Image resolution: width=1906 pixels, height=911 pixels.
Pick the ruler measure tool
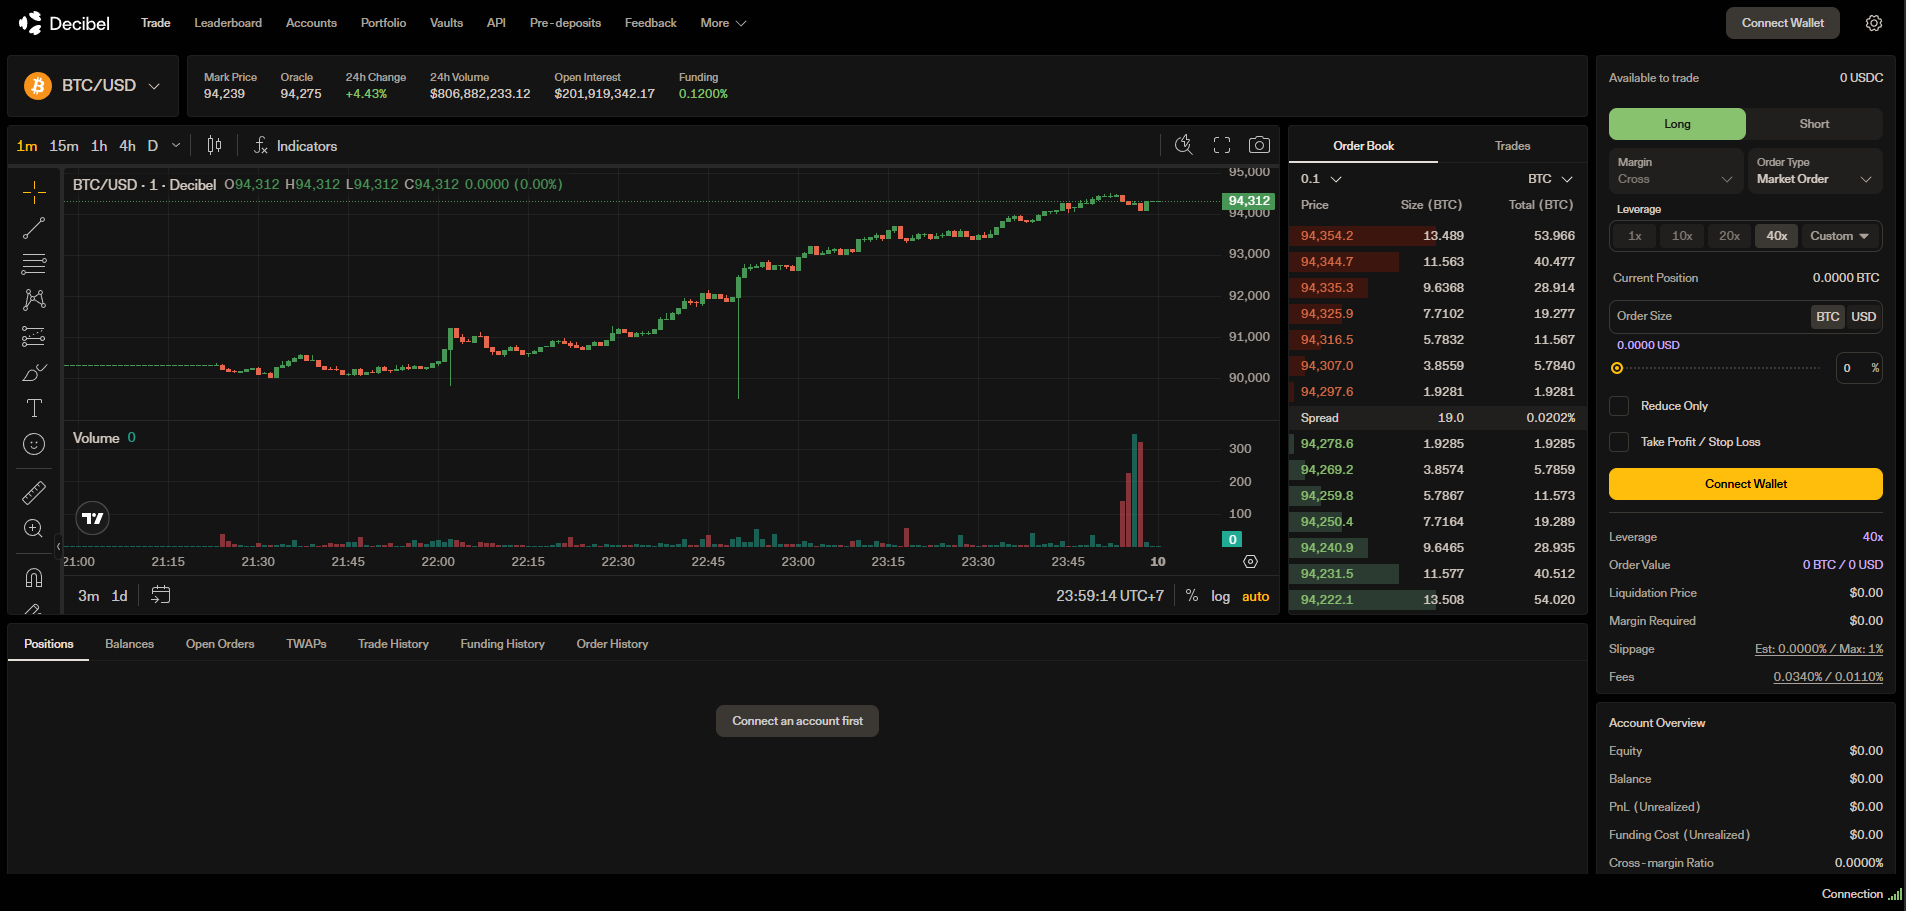(34, 492)
